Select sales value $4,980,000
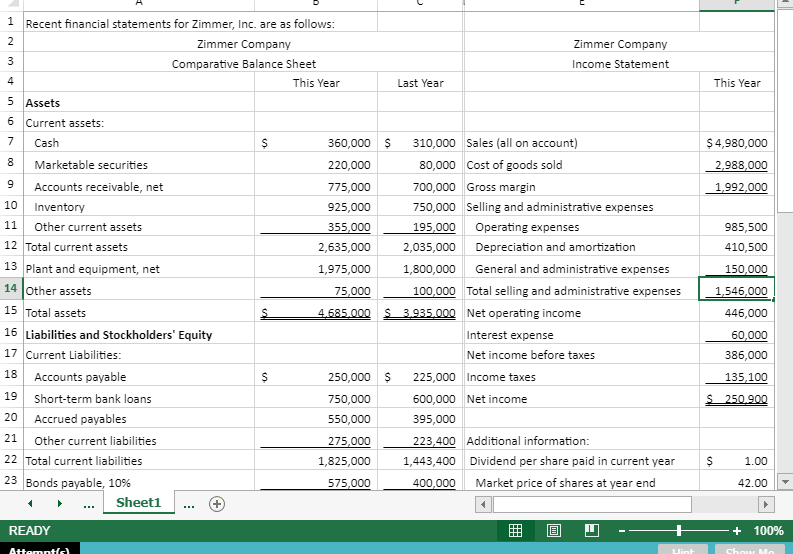This screenshot has width=793, height=554. click(736, 142)
